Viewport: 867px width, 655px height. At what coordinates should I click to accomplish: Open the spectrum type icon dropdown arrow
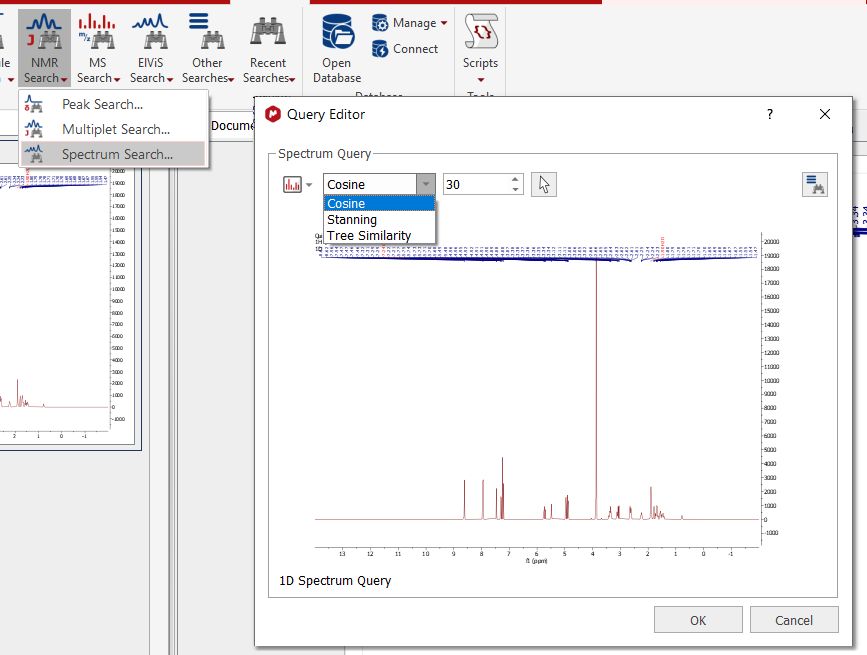(x=309, y=185)
